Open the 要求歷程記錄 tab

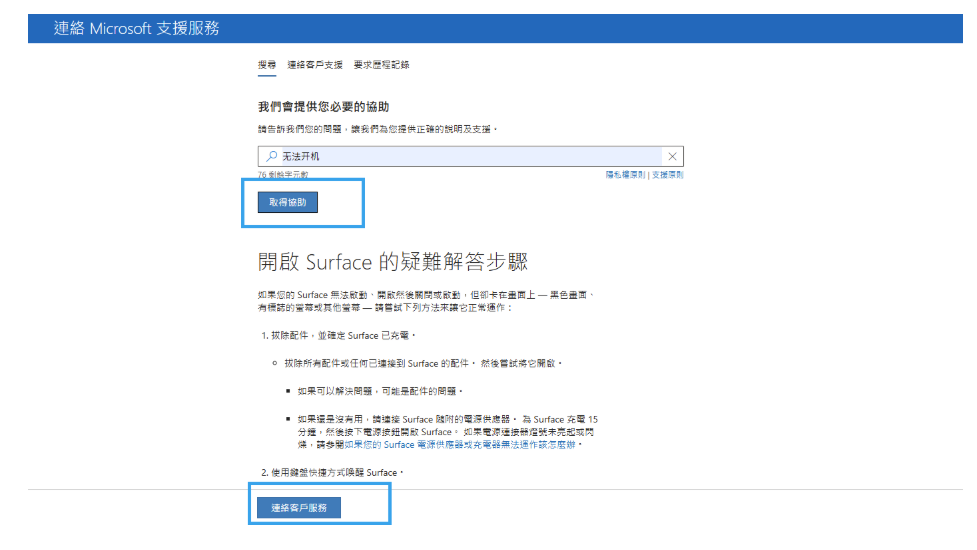coord(381,65)
